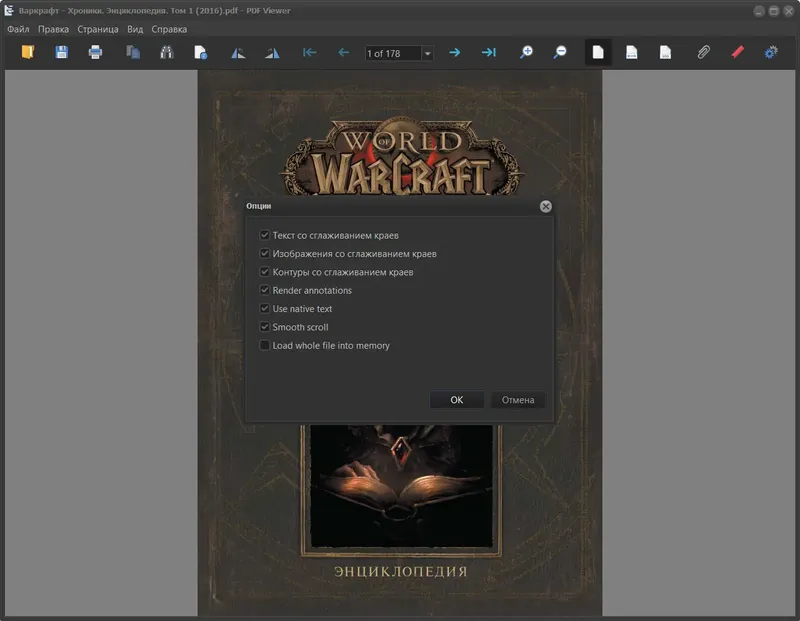
Task: Activate search with the binoculars icon
Action: (167, 51)
